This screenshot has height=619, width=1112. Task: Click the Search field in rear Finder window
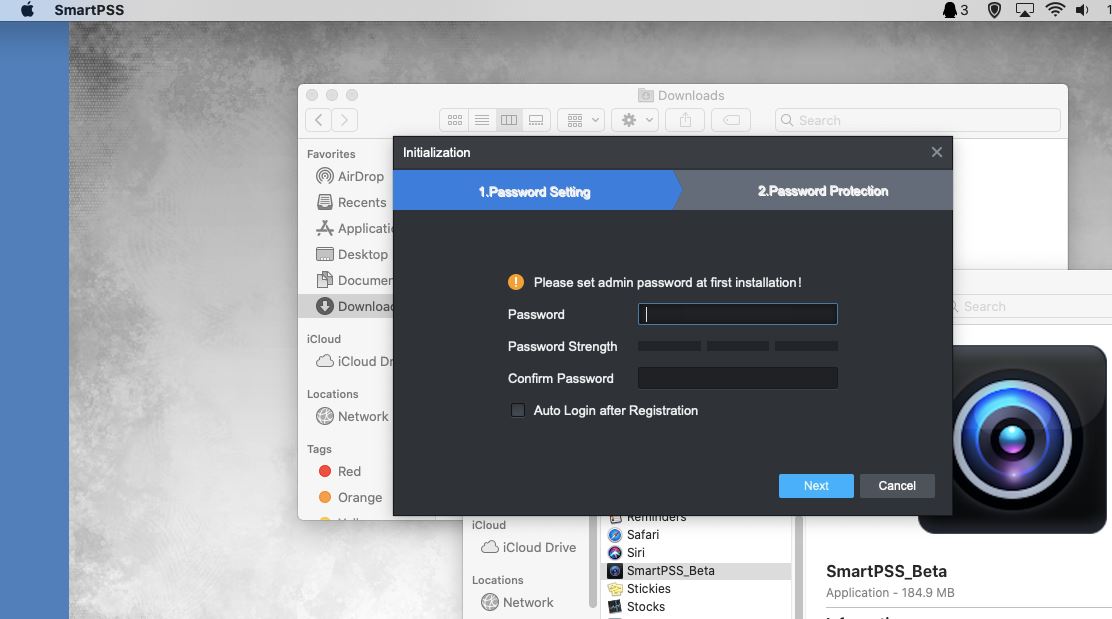click(1032, 306)
